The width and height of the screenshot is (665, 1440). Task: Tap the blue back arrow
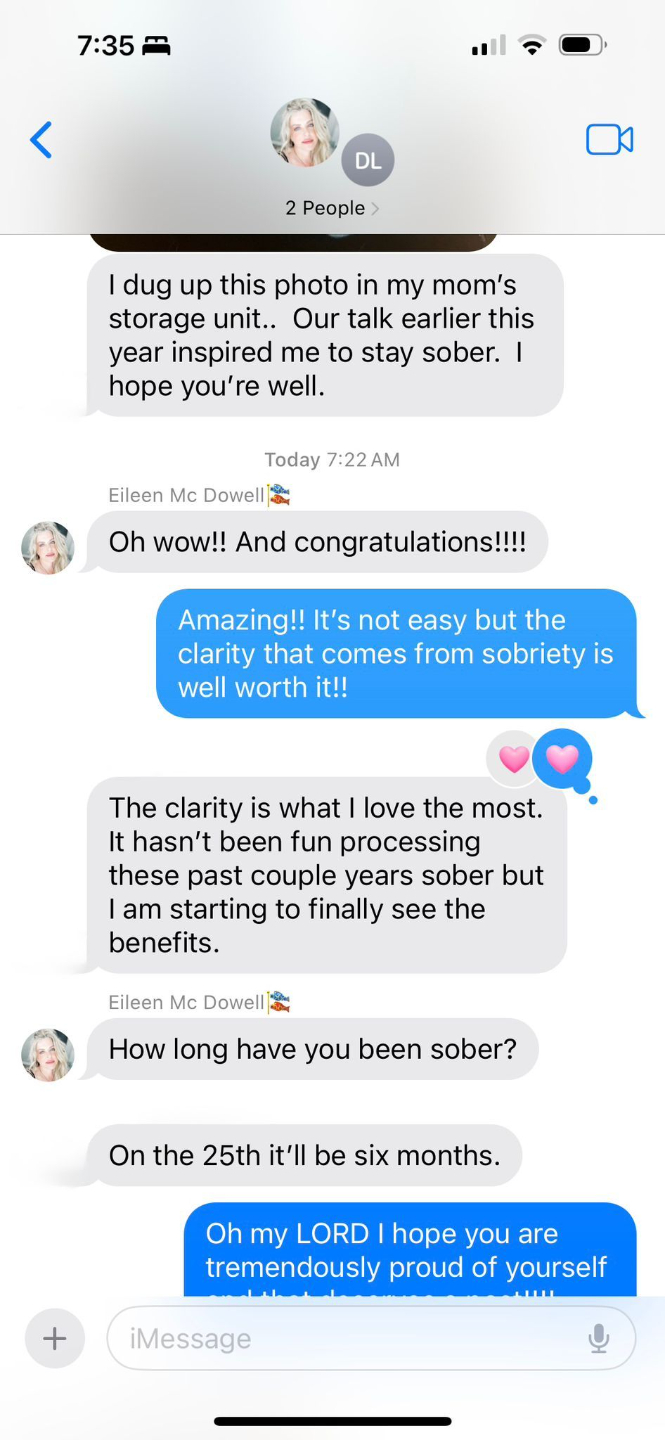(41, 140)
